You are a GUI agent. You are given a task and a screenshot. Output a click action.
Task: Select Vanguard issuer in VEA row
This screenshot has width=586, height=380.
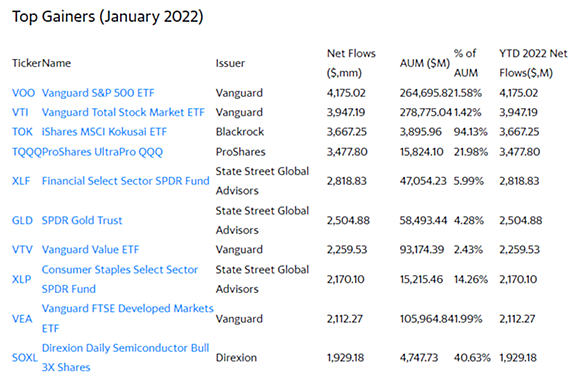(x=239, y=319)
